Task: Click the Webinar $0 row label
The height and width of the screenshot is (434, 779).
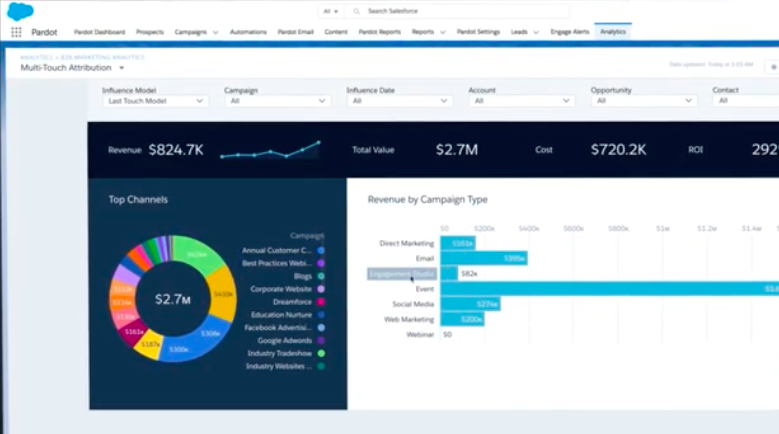Action: tap(420, 335)
